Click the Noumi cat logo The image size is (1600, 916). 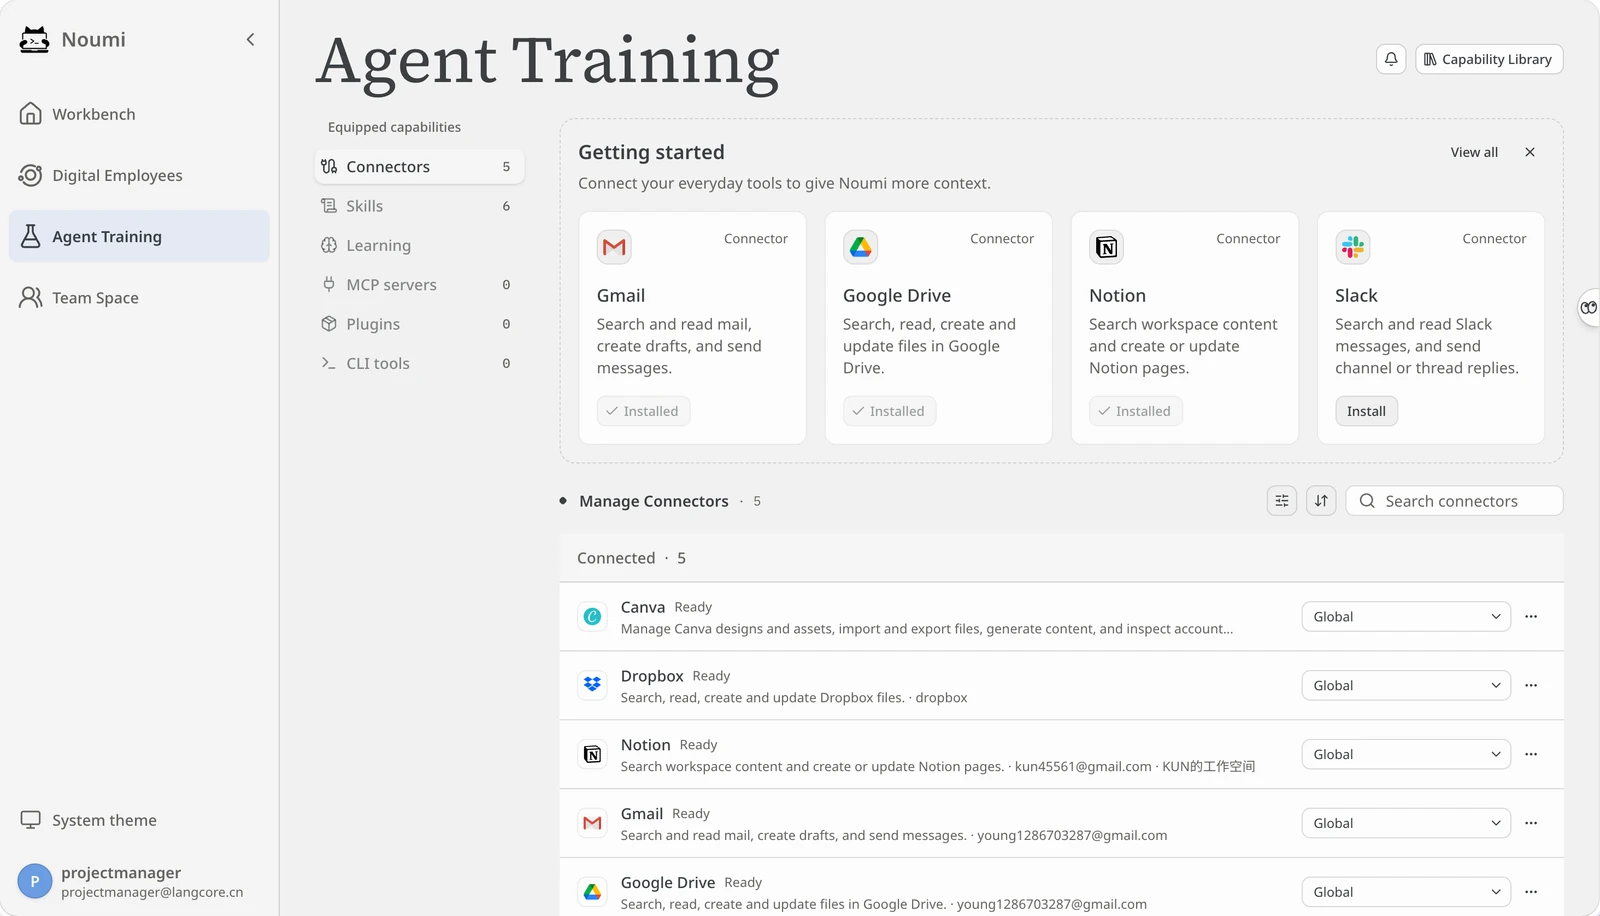click(x=34, y=40)
